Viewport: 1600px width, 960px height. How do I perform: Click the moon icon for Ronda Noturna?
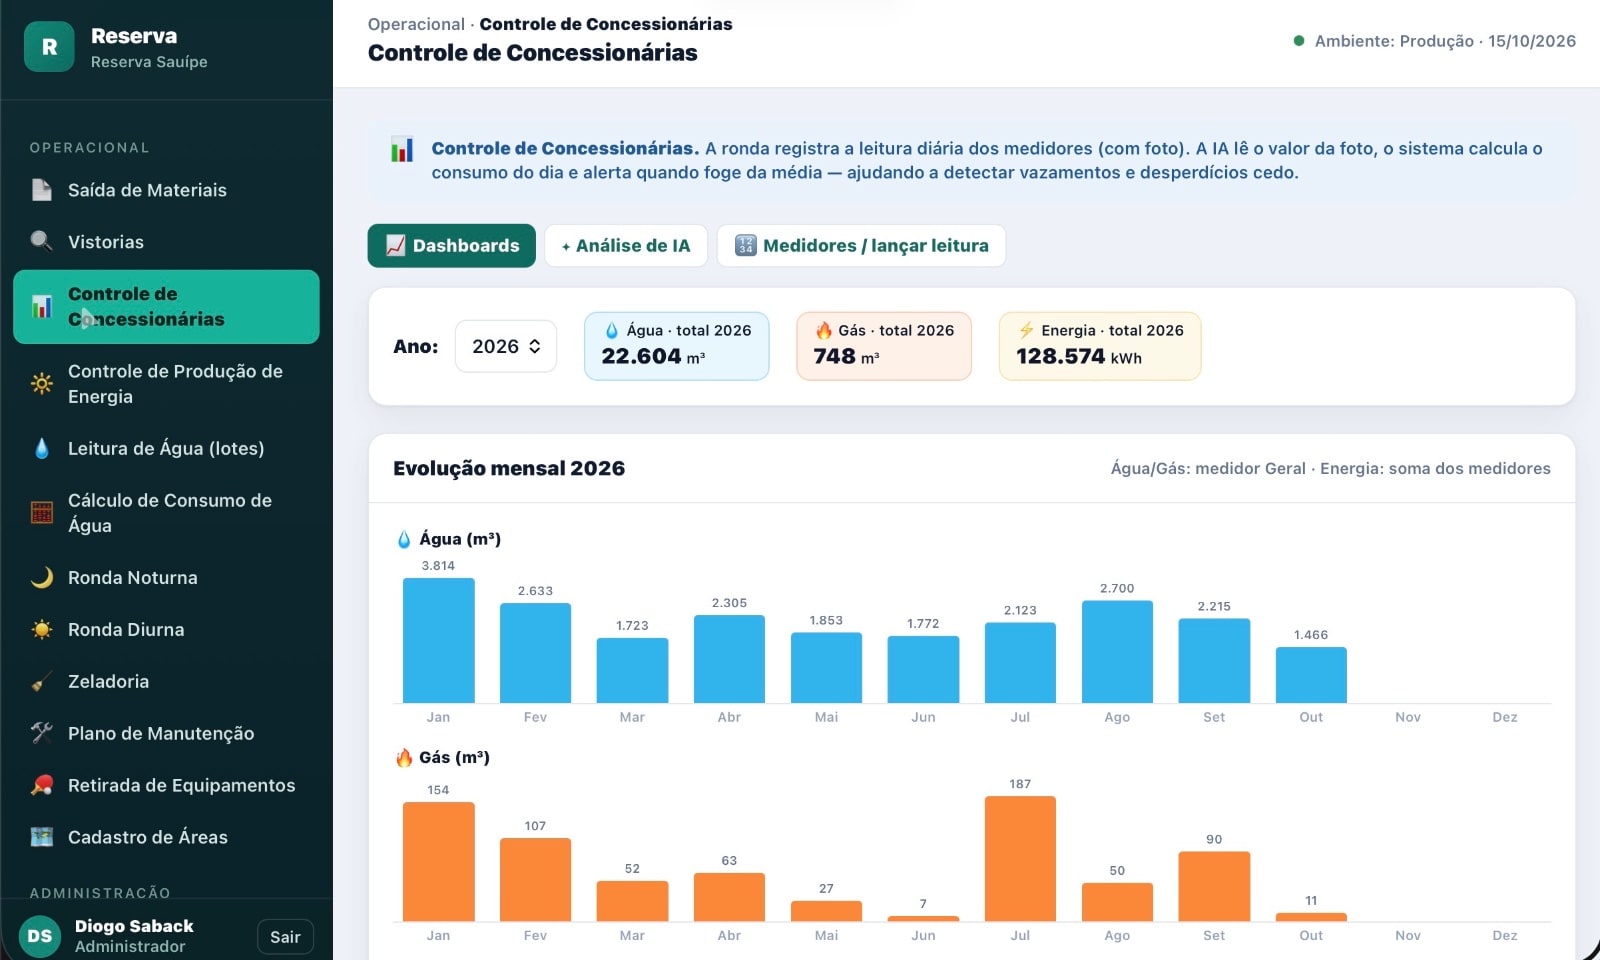(x=42, y=577)
